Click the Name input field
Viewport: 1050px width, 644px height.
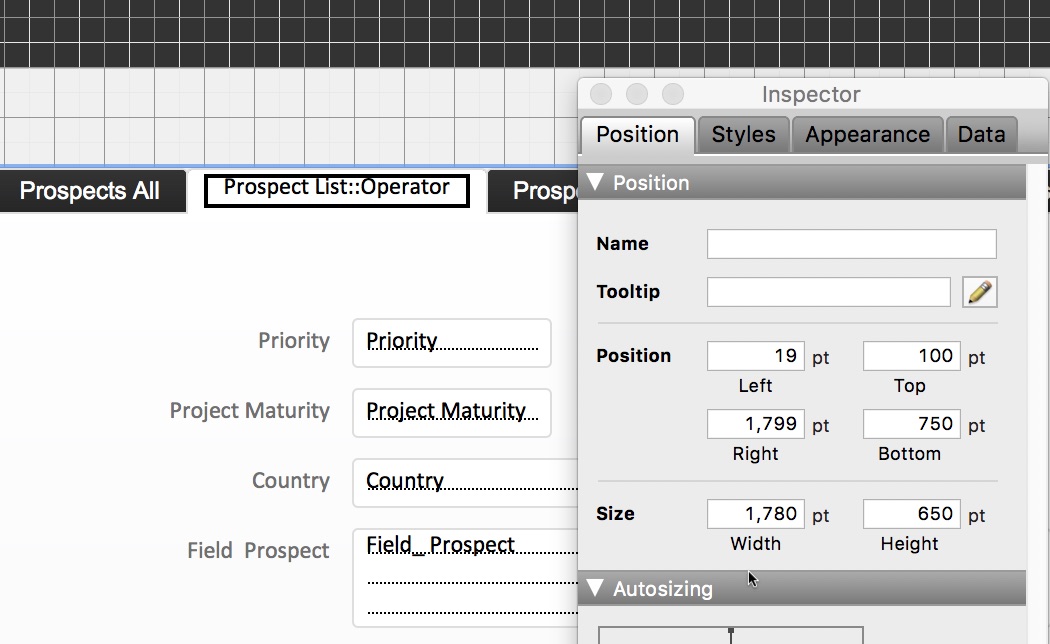[851, 244]
